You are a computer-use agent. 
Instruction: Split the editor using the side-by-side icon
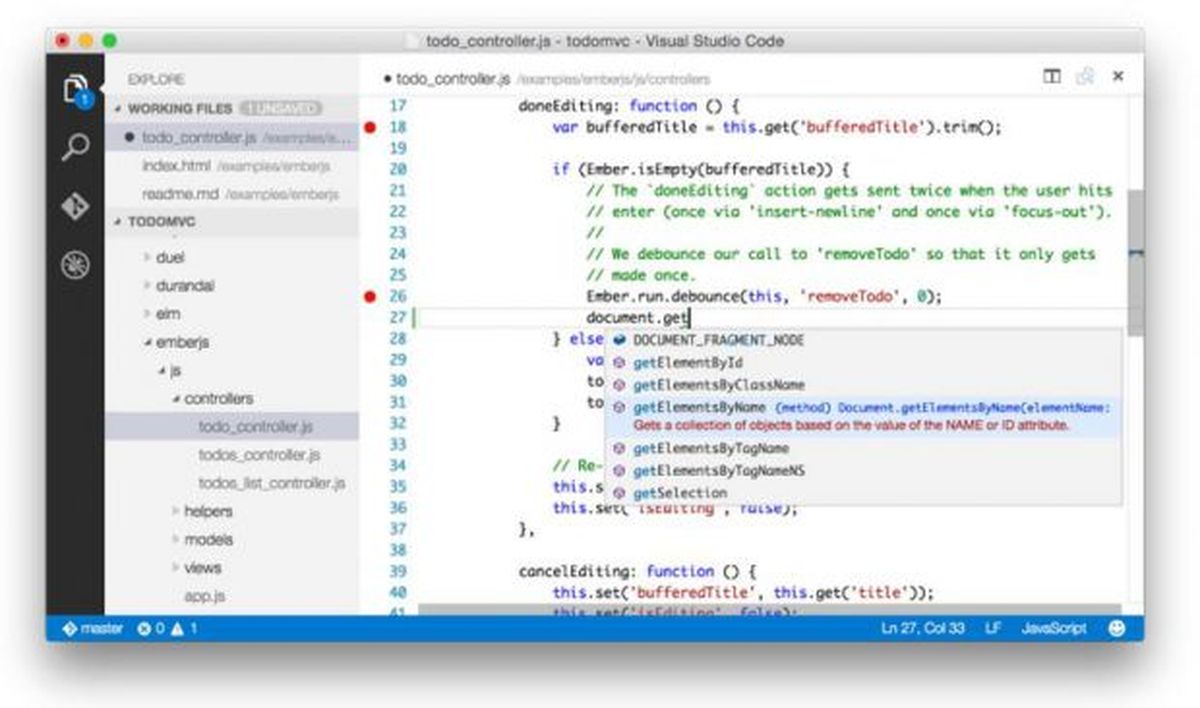(x=1052, y=76)
